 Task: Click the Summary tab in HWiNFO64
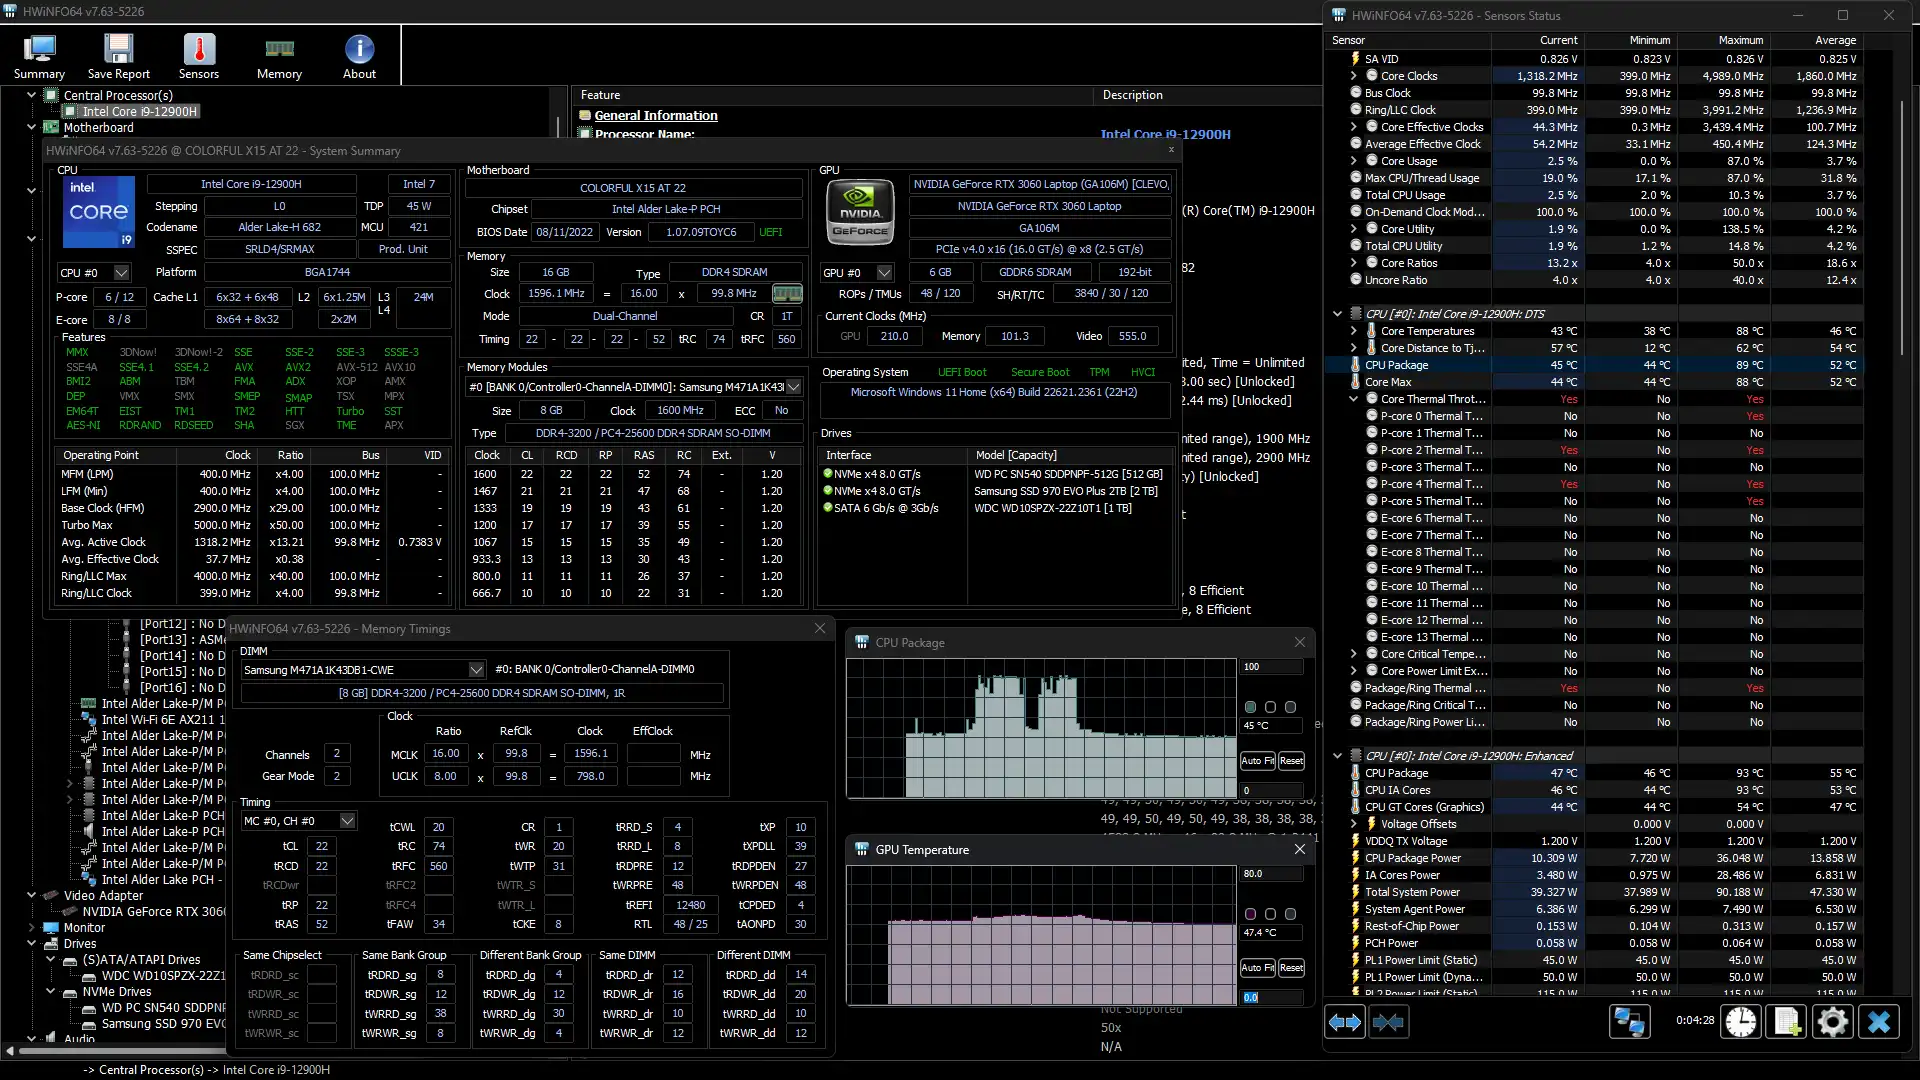coord(40,55)
